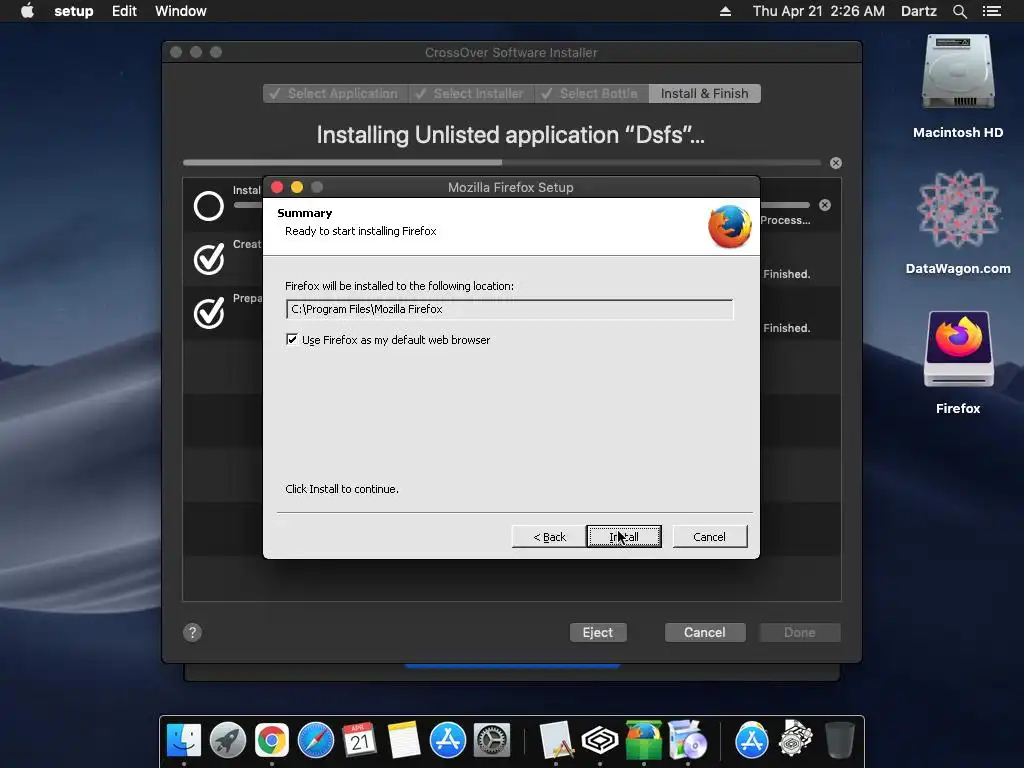The image size is (1024, 768).
Task: Click Cancel in CrossOver installer window
Action: point(705,632)
